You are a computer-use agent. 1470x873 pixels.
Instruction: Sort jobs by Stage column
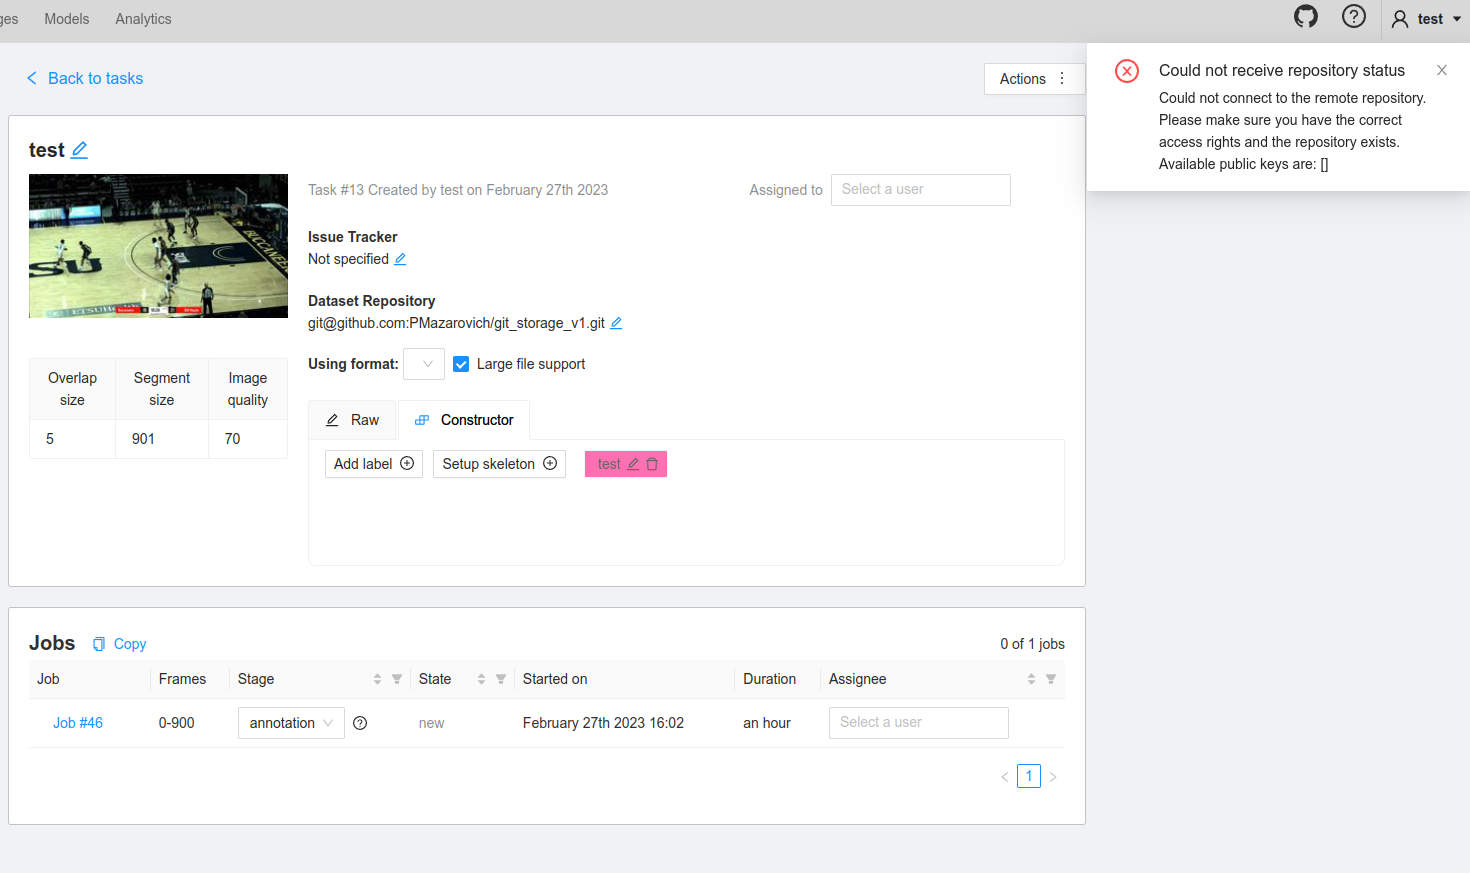377,679
